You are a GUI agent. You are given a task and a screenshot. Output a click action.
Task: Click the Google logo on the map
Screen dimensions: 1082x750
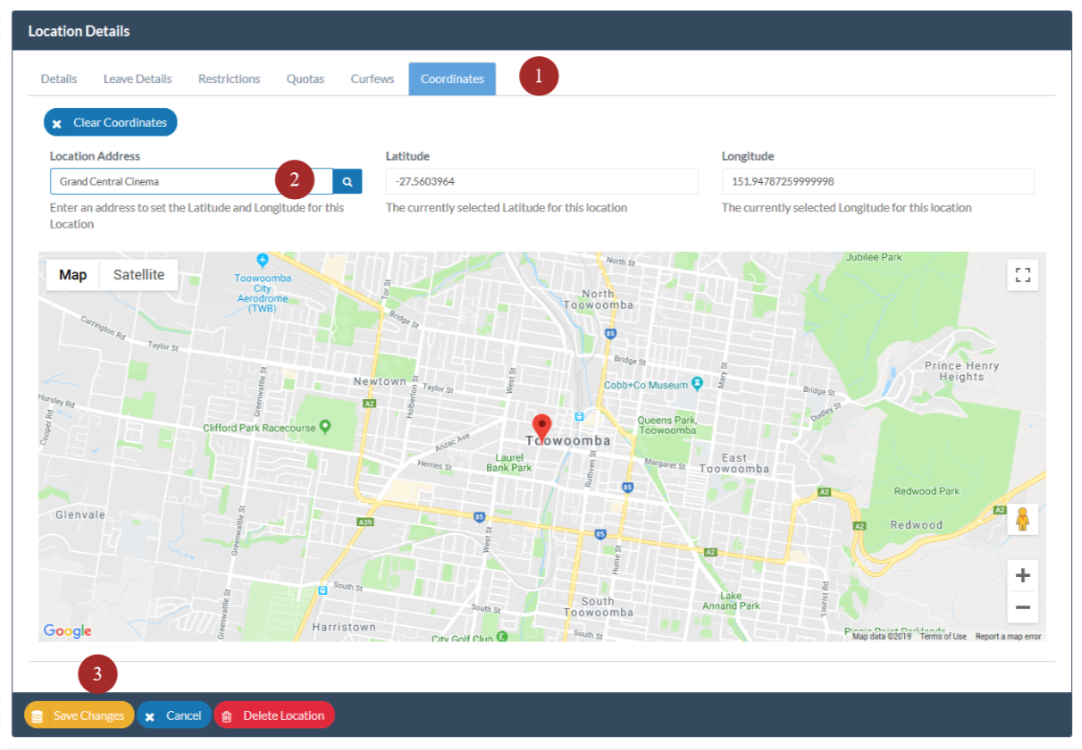(67, 630)
